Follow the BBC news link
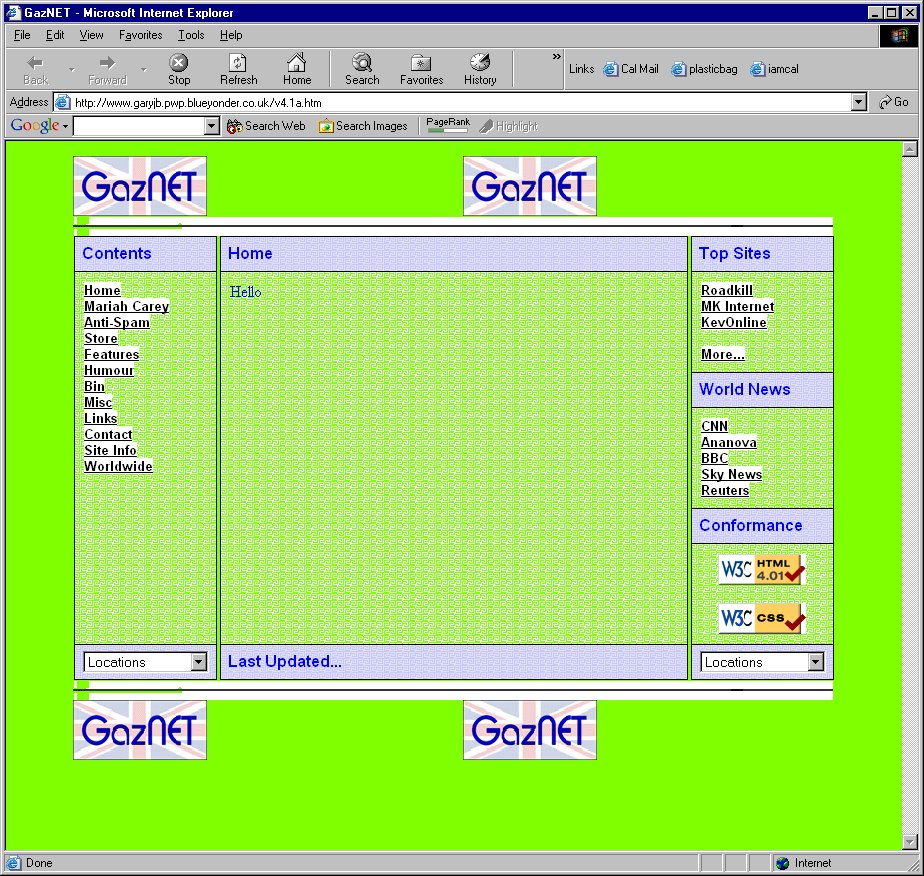 pyautogui.click(x=714, y=458)
